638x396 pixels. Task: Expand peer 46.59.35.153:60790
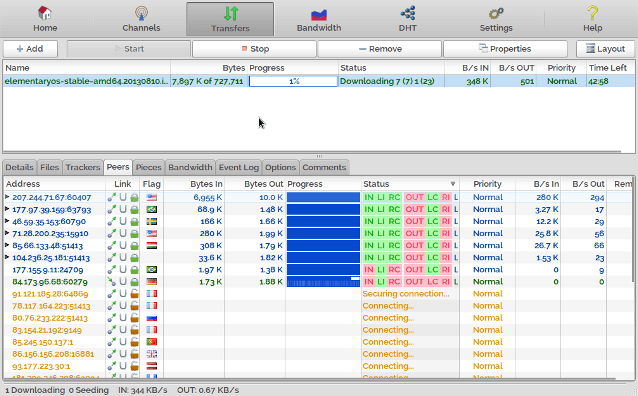pyautogui.click(x=7, y=221)
